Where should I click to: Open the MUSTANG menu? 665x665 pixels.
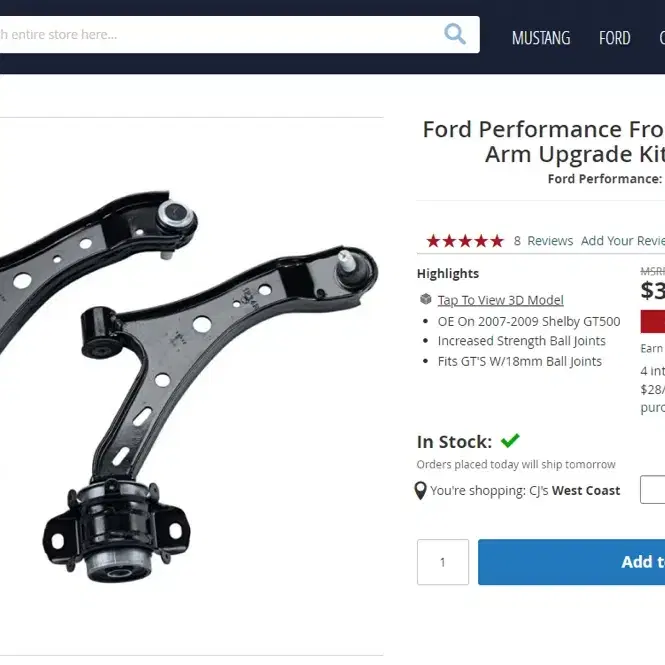[541, 38]
